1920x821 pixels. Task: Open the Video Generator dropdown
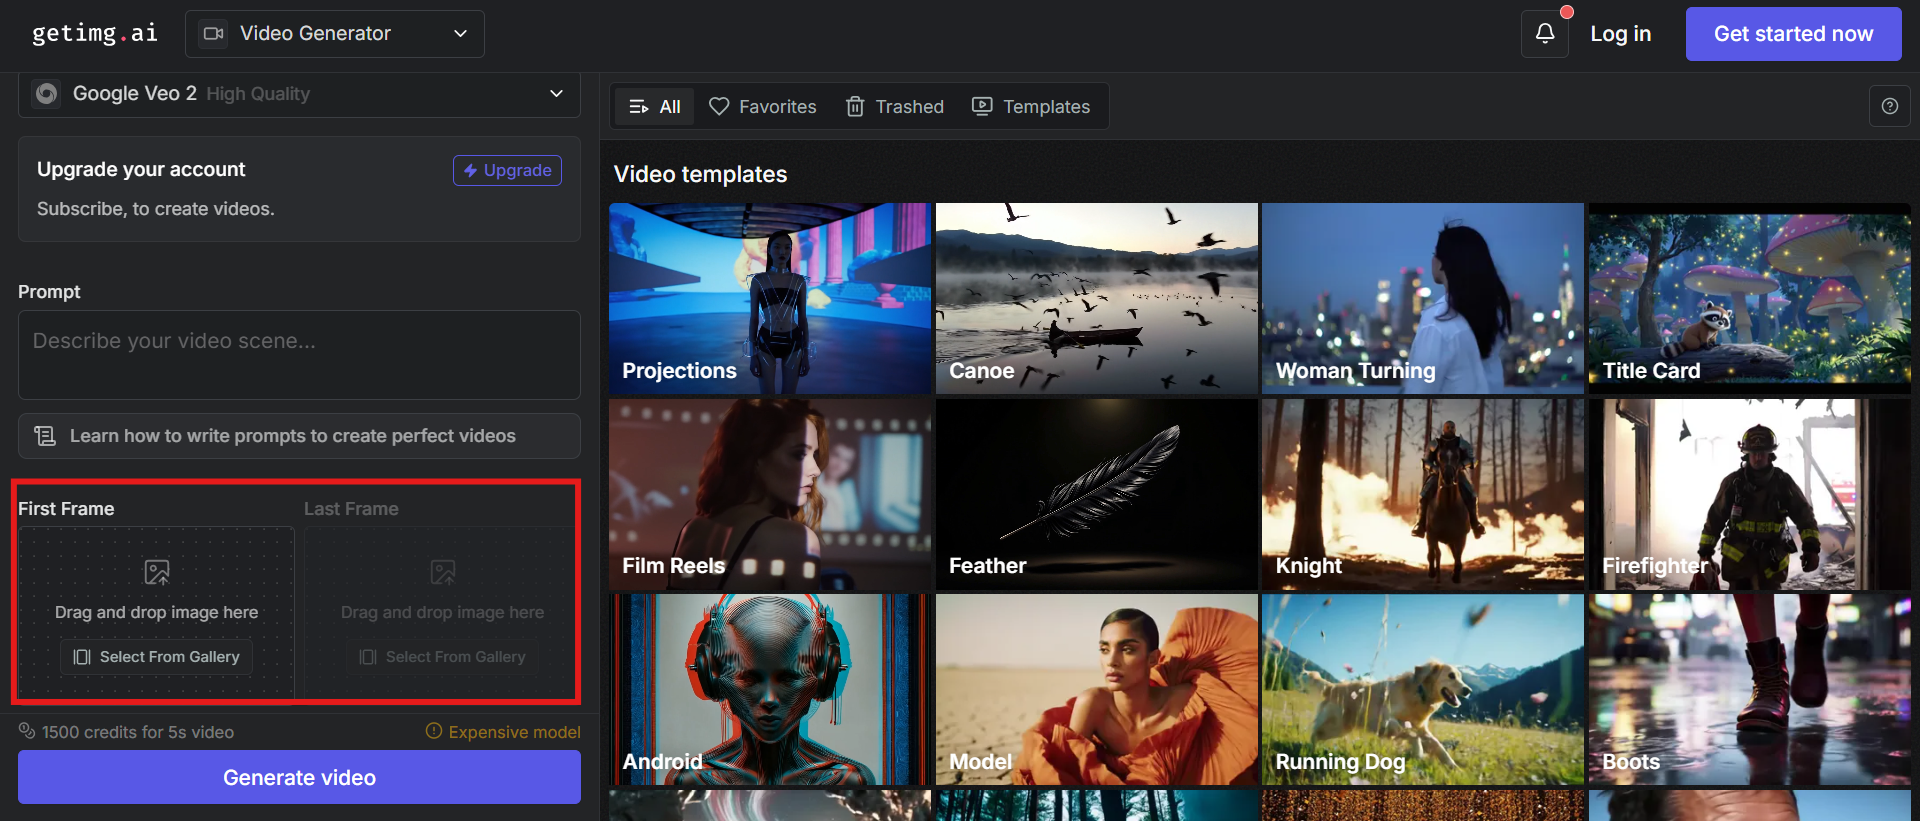pos(335,34)
